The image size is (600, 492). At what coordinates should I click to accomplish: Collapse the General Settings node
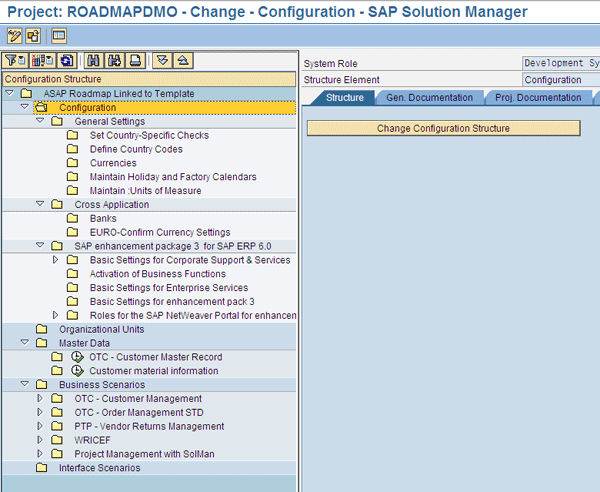point(40,121)
